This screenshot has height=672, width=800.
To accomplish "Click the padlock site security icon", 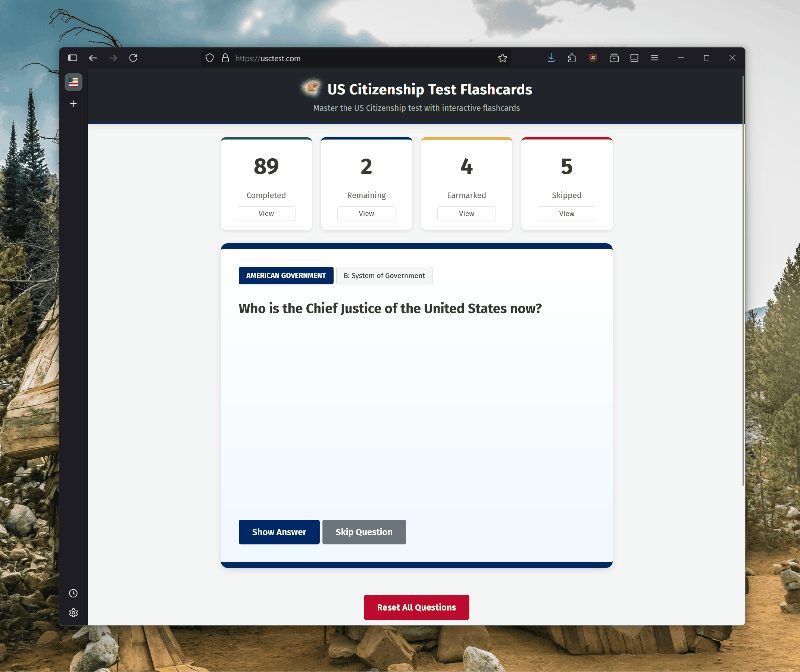I will pyautogui.click(x=226, y=58).
